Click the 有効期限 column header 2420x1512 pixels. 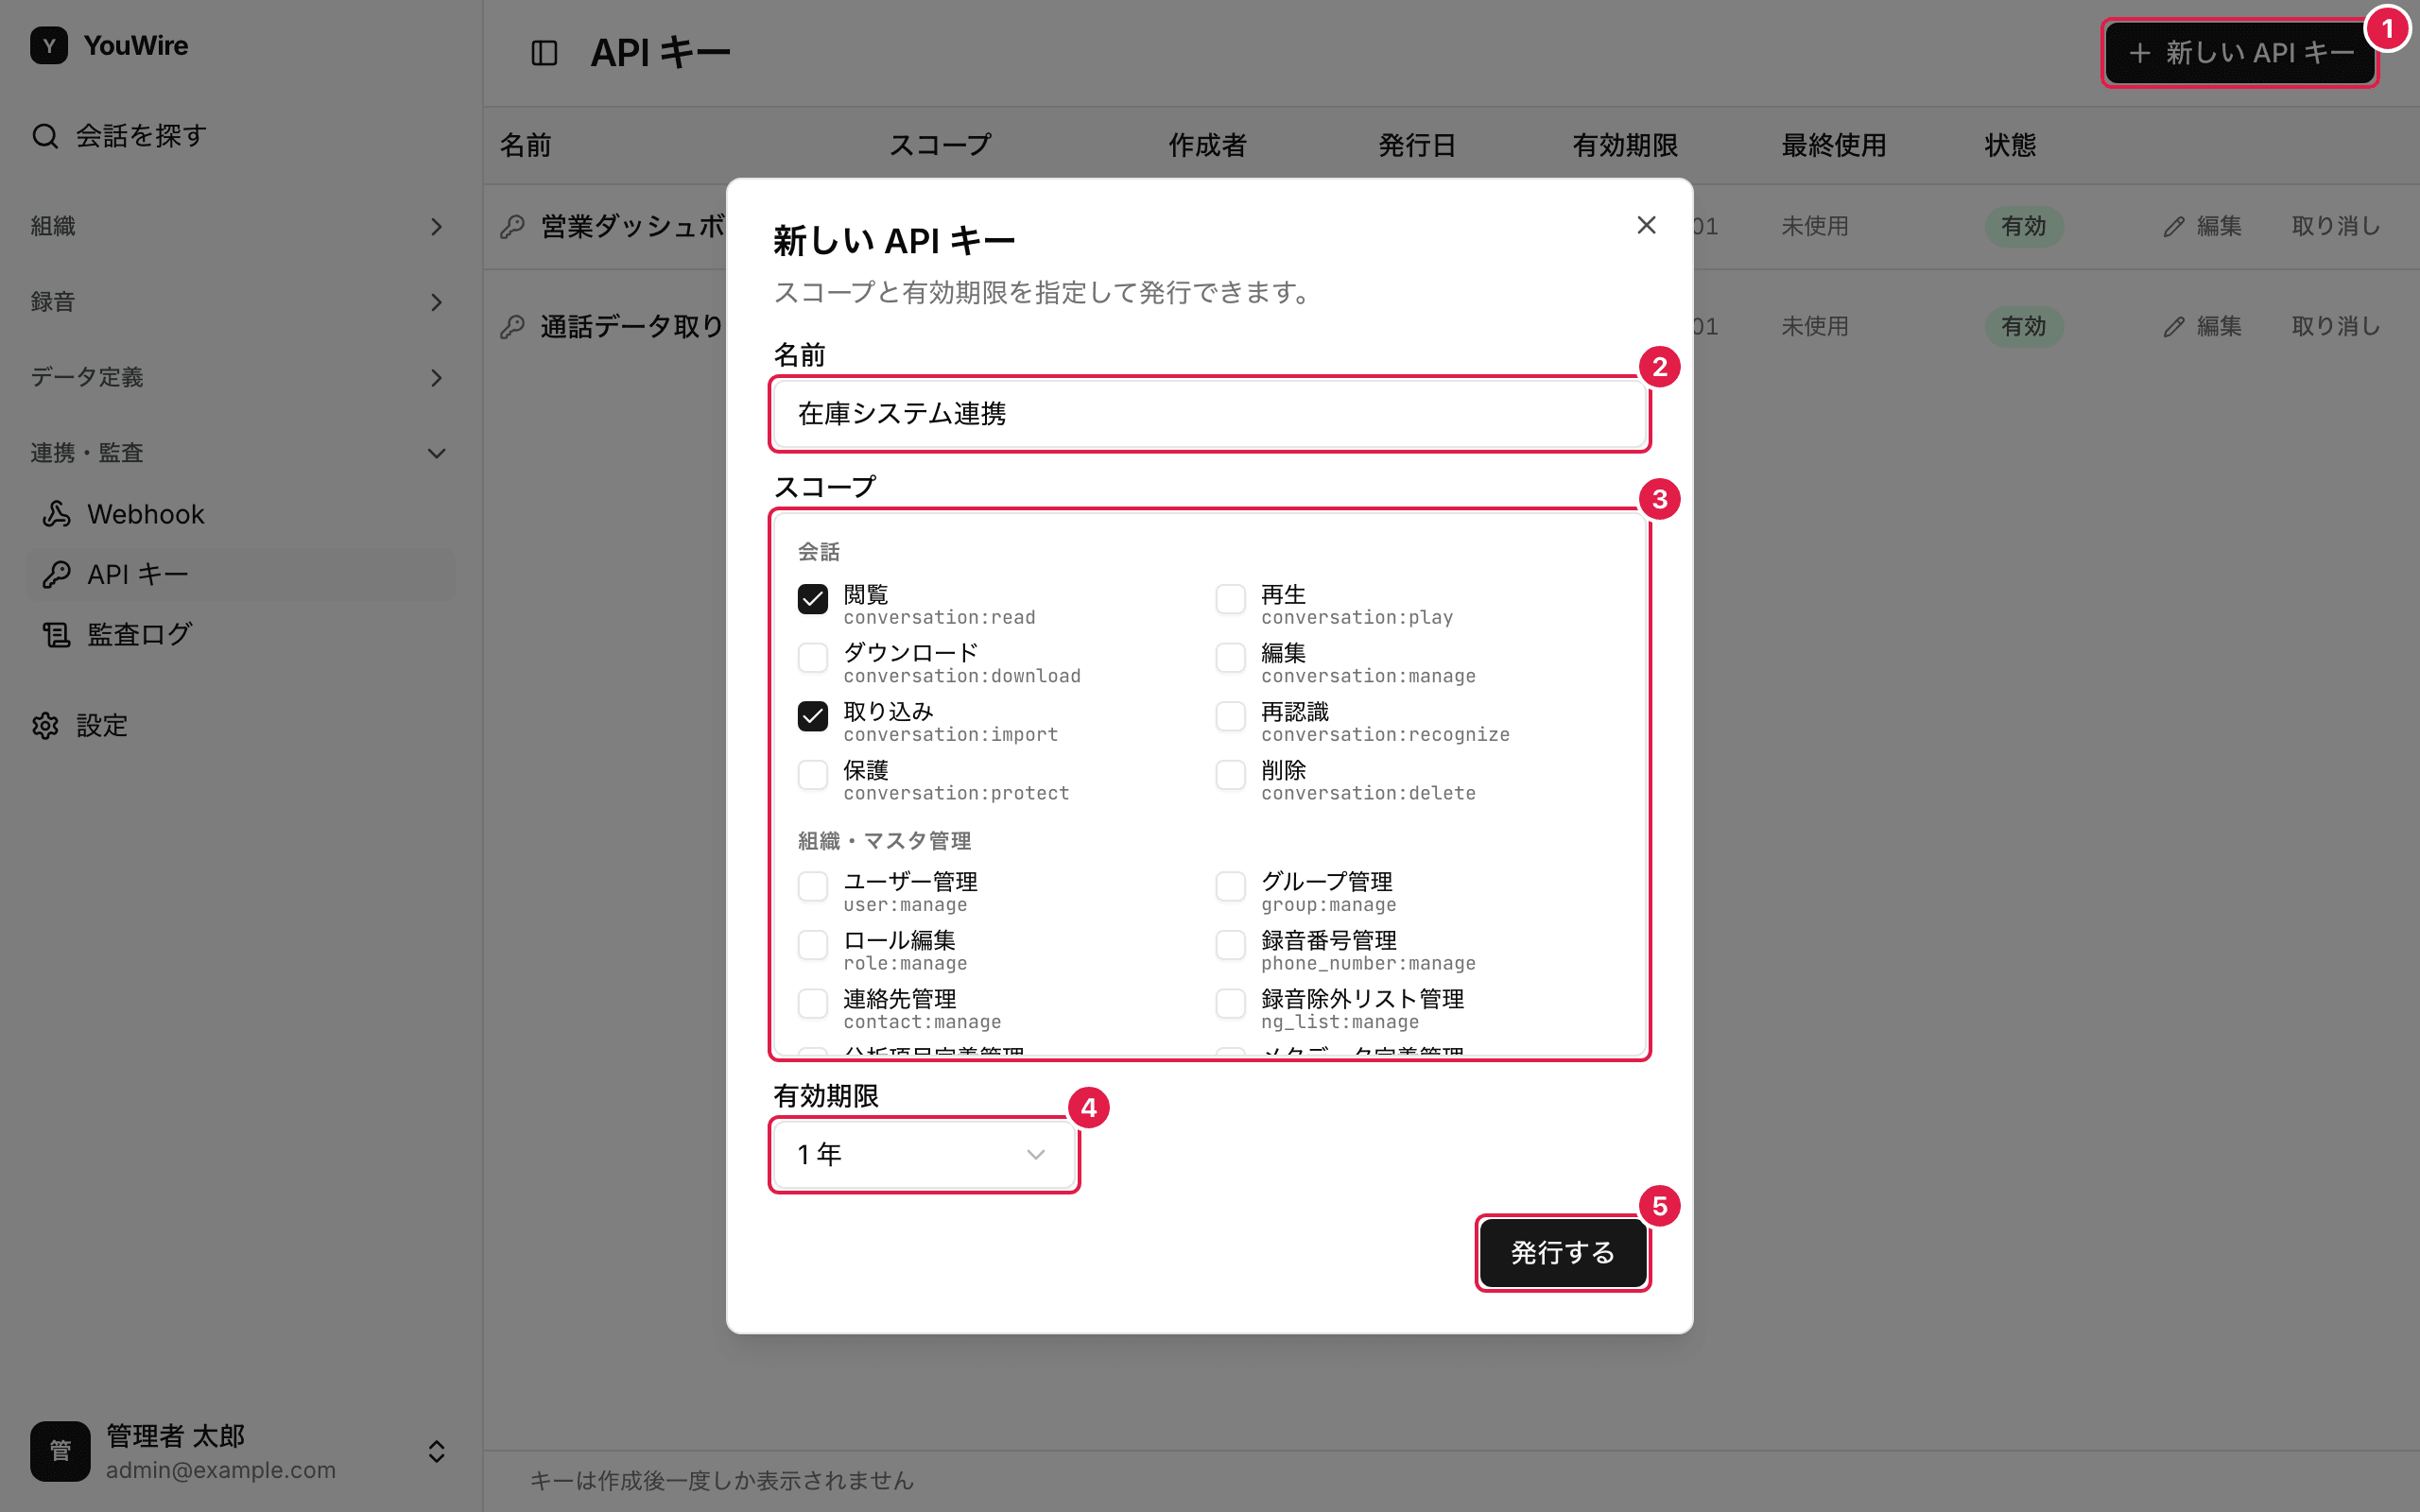1625,146
